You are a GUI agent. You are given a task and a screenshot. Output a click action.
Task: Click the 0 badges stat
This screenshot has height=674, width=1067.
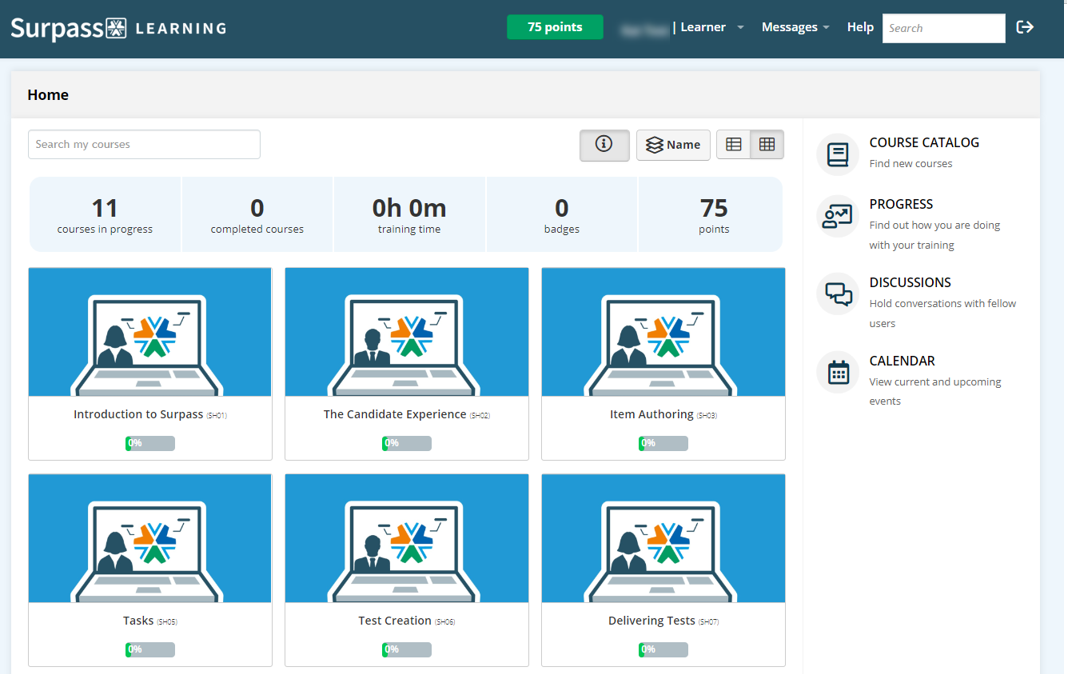click(x=561, y=215)
